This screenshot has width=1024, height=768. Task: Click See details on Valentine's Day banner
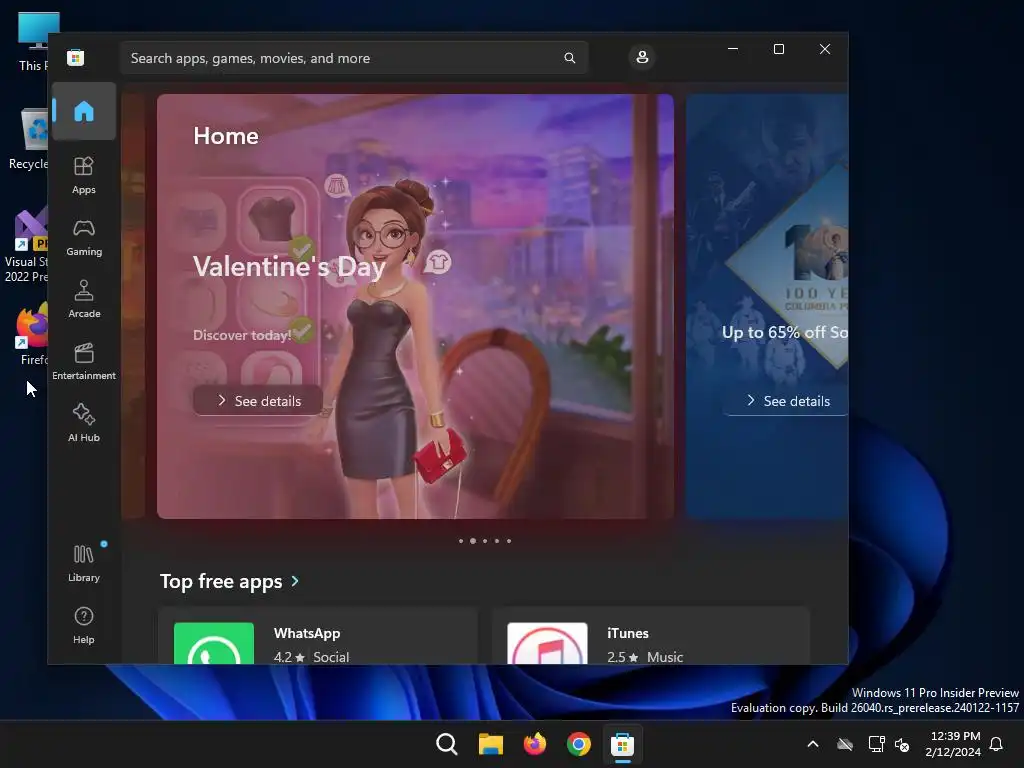(258, 401)
